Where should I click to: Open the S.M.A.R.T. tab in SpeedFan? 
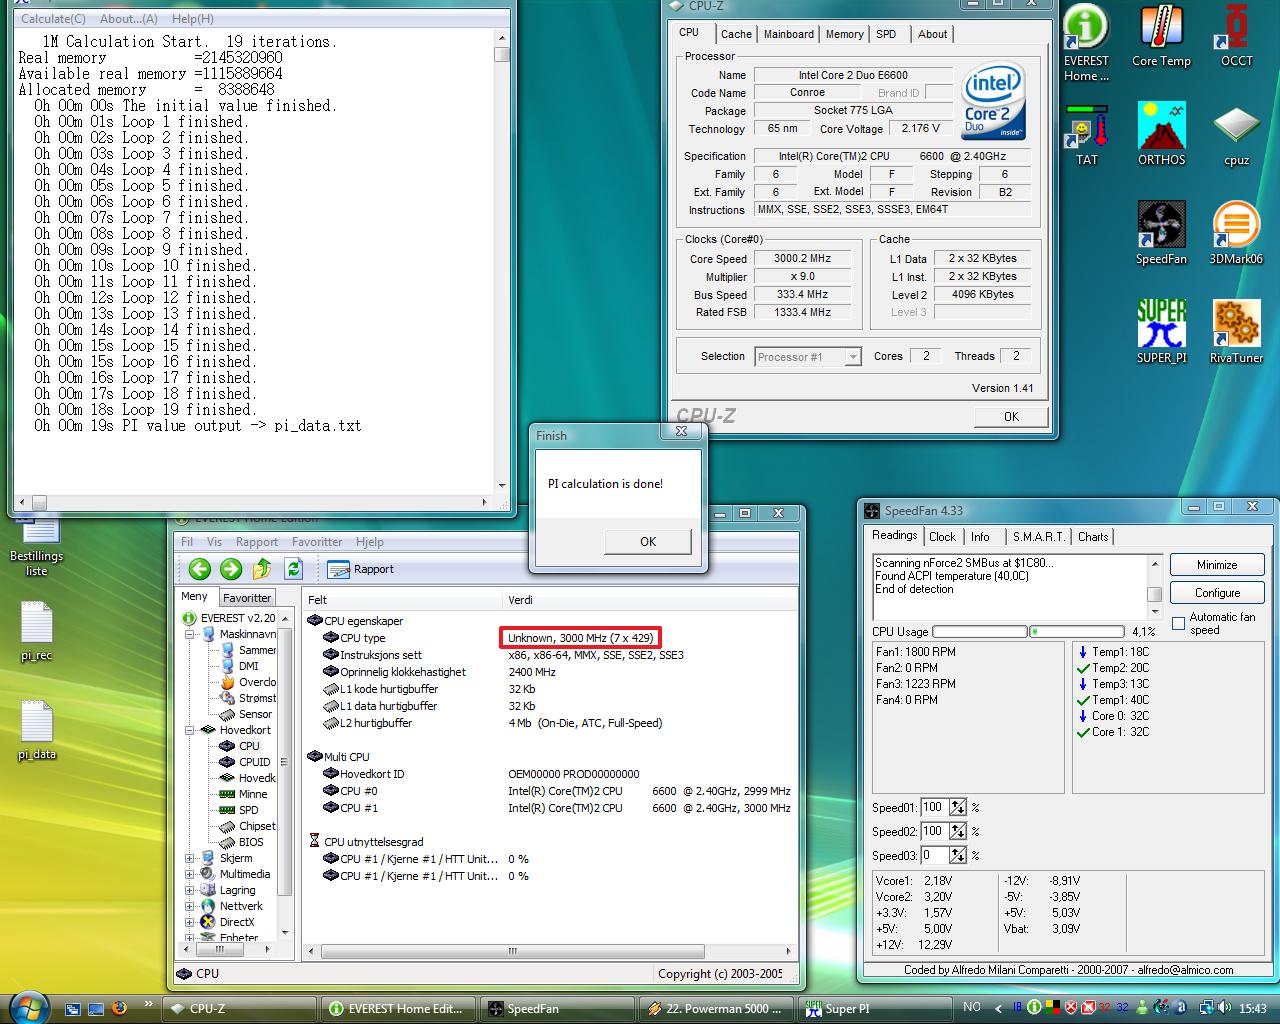1038,537
